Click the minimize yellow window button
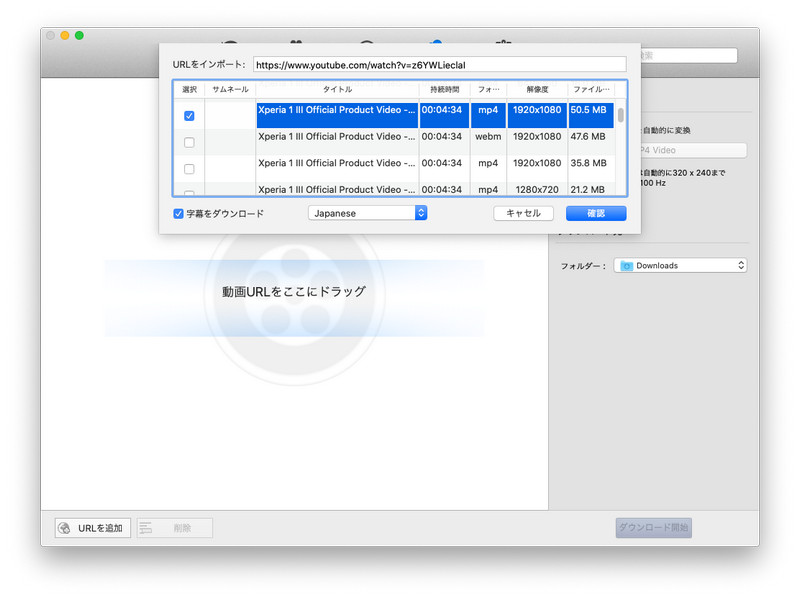800x600 pixels. point(65,35)
